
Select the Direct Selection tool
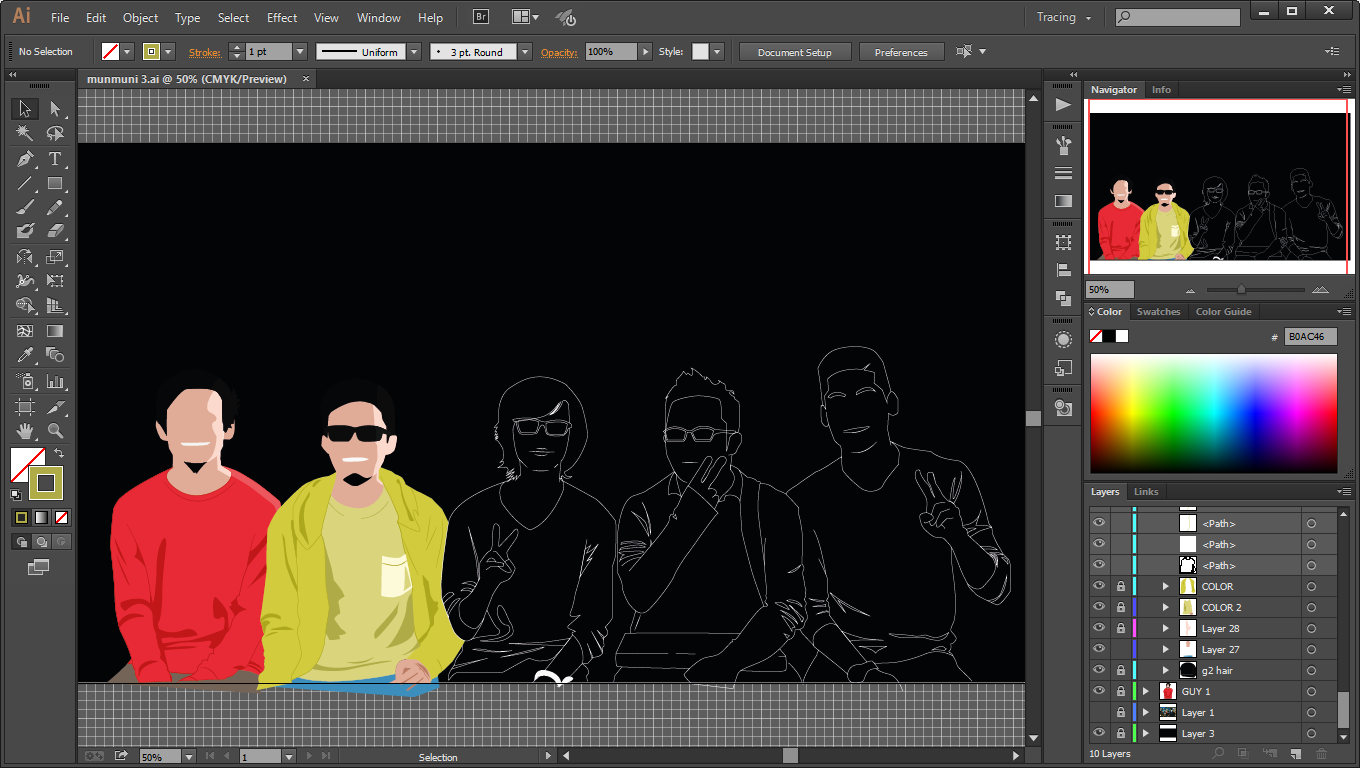tap(55, 109)
